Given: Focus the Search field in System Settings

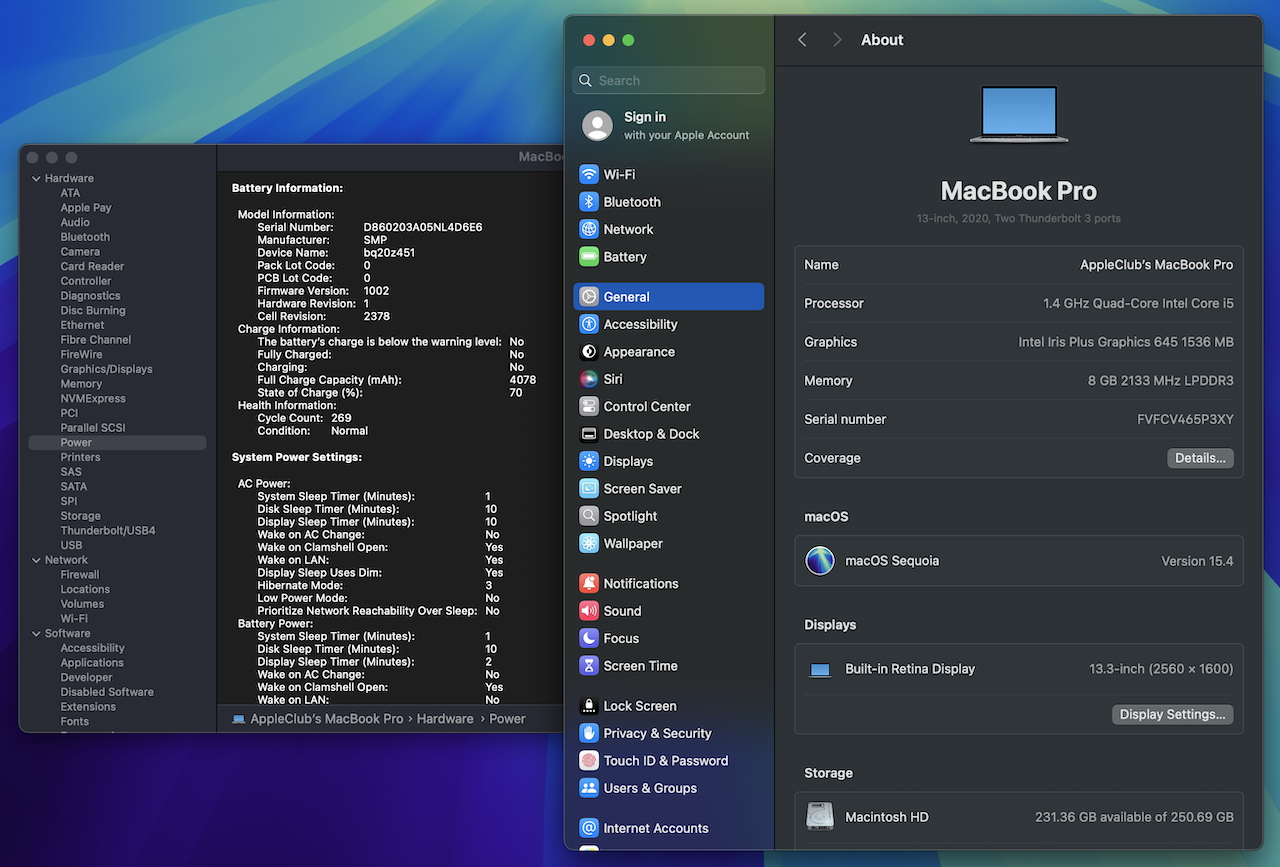Looking at the screenshot, I should [669, 81].
